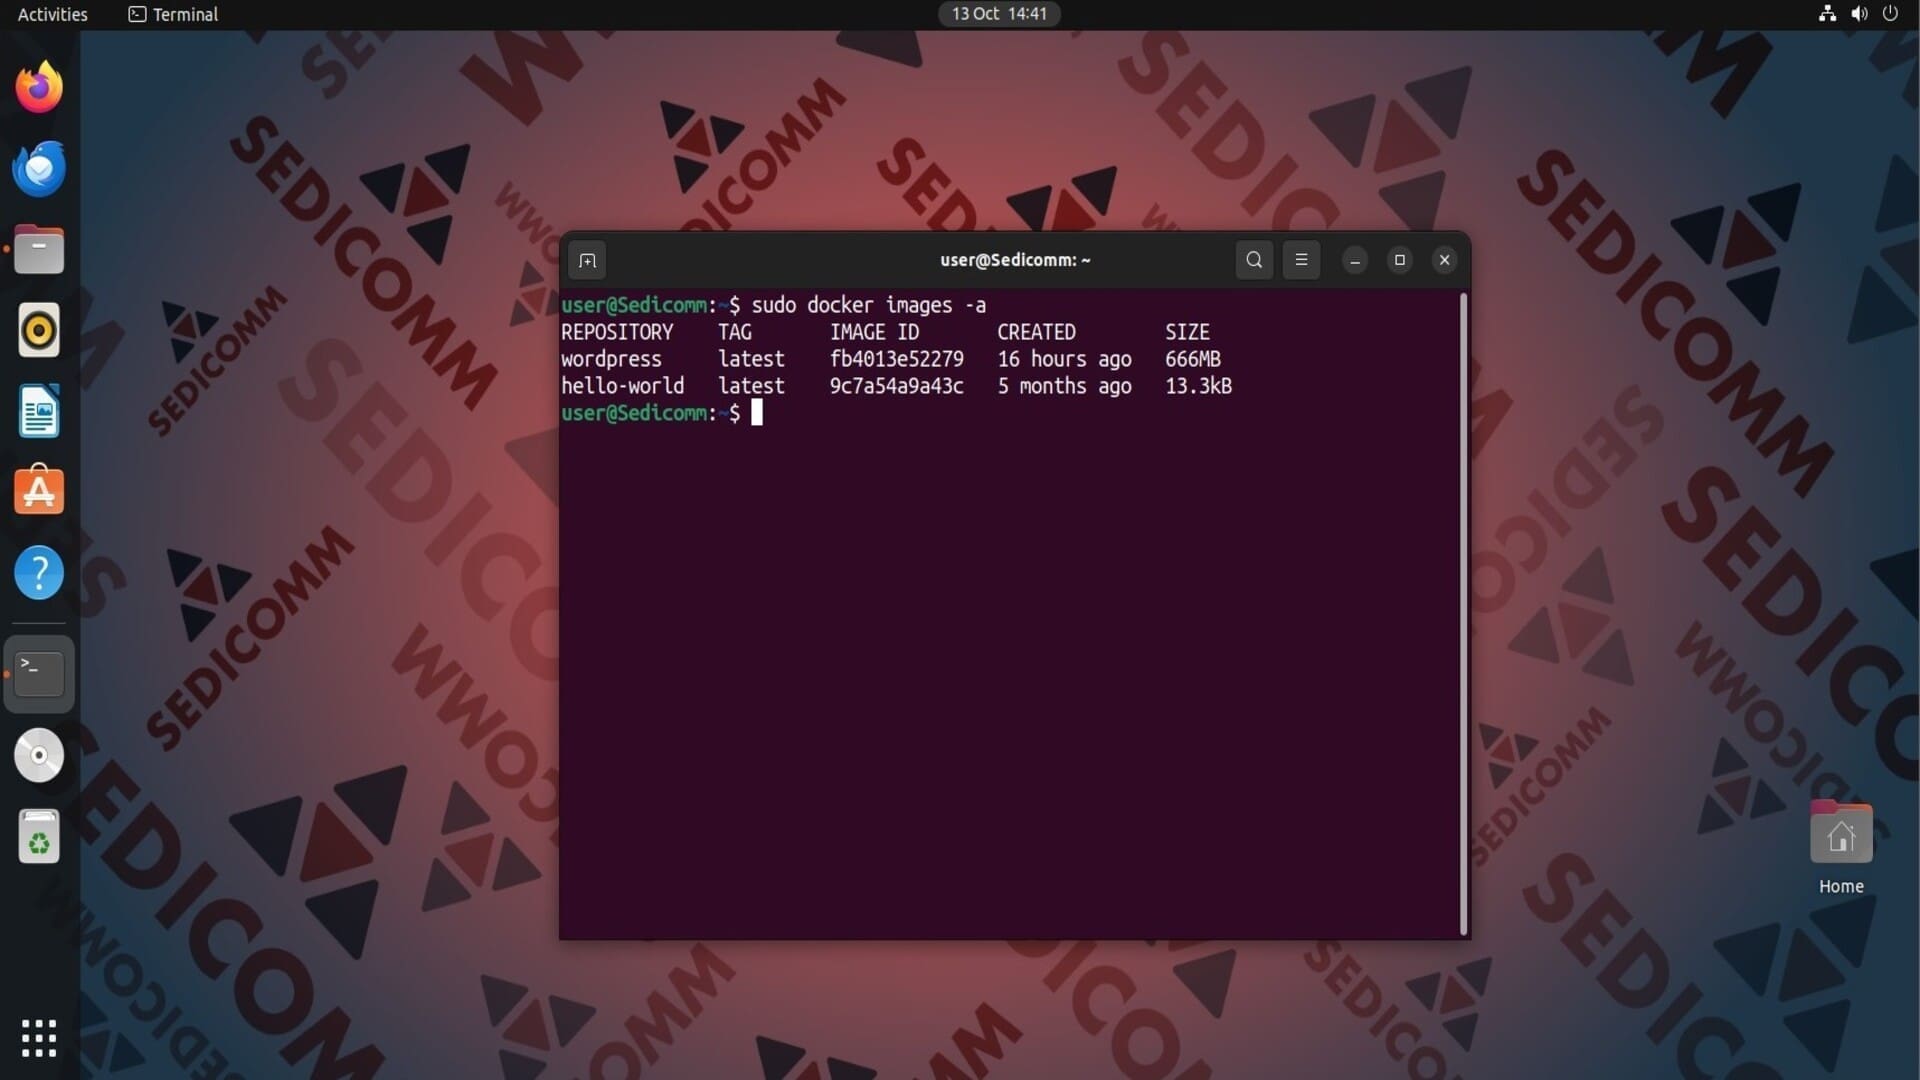The width and height of the screenshot is (1920, 1080).
Task: Click the '16 hours ago' value
Action: pos(1064,359)
